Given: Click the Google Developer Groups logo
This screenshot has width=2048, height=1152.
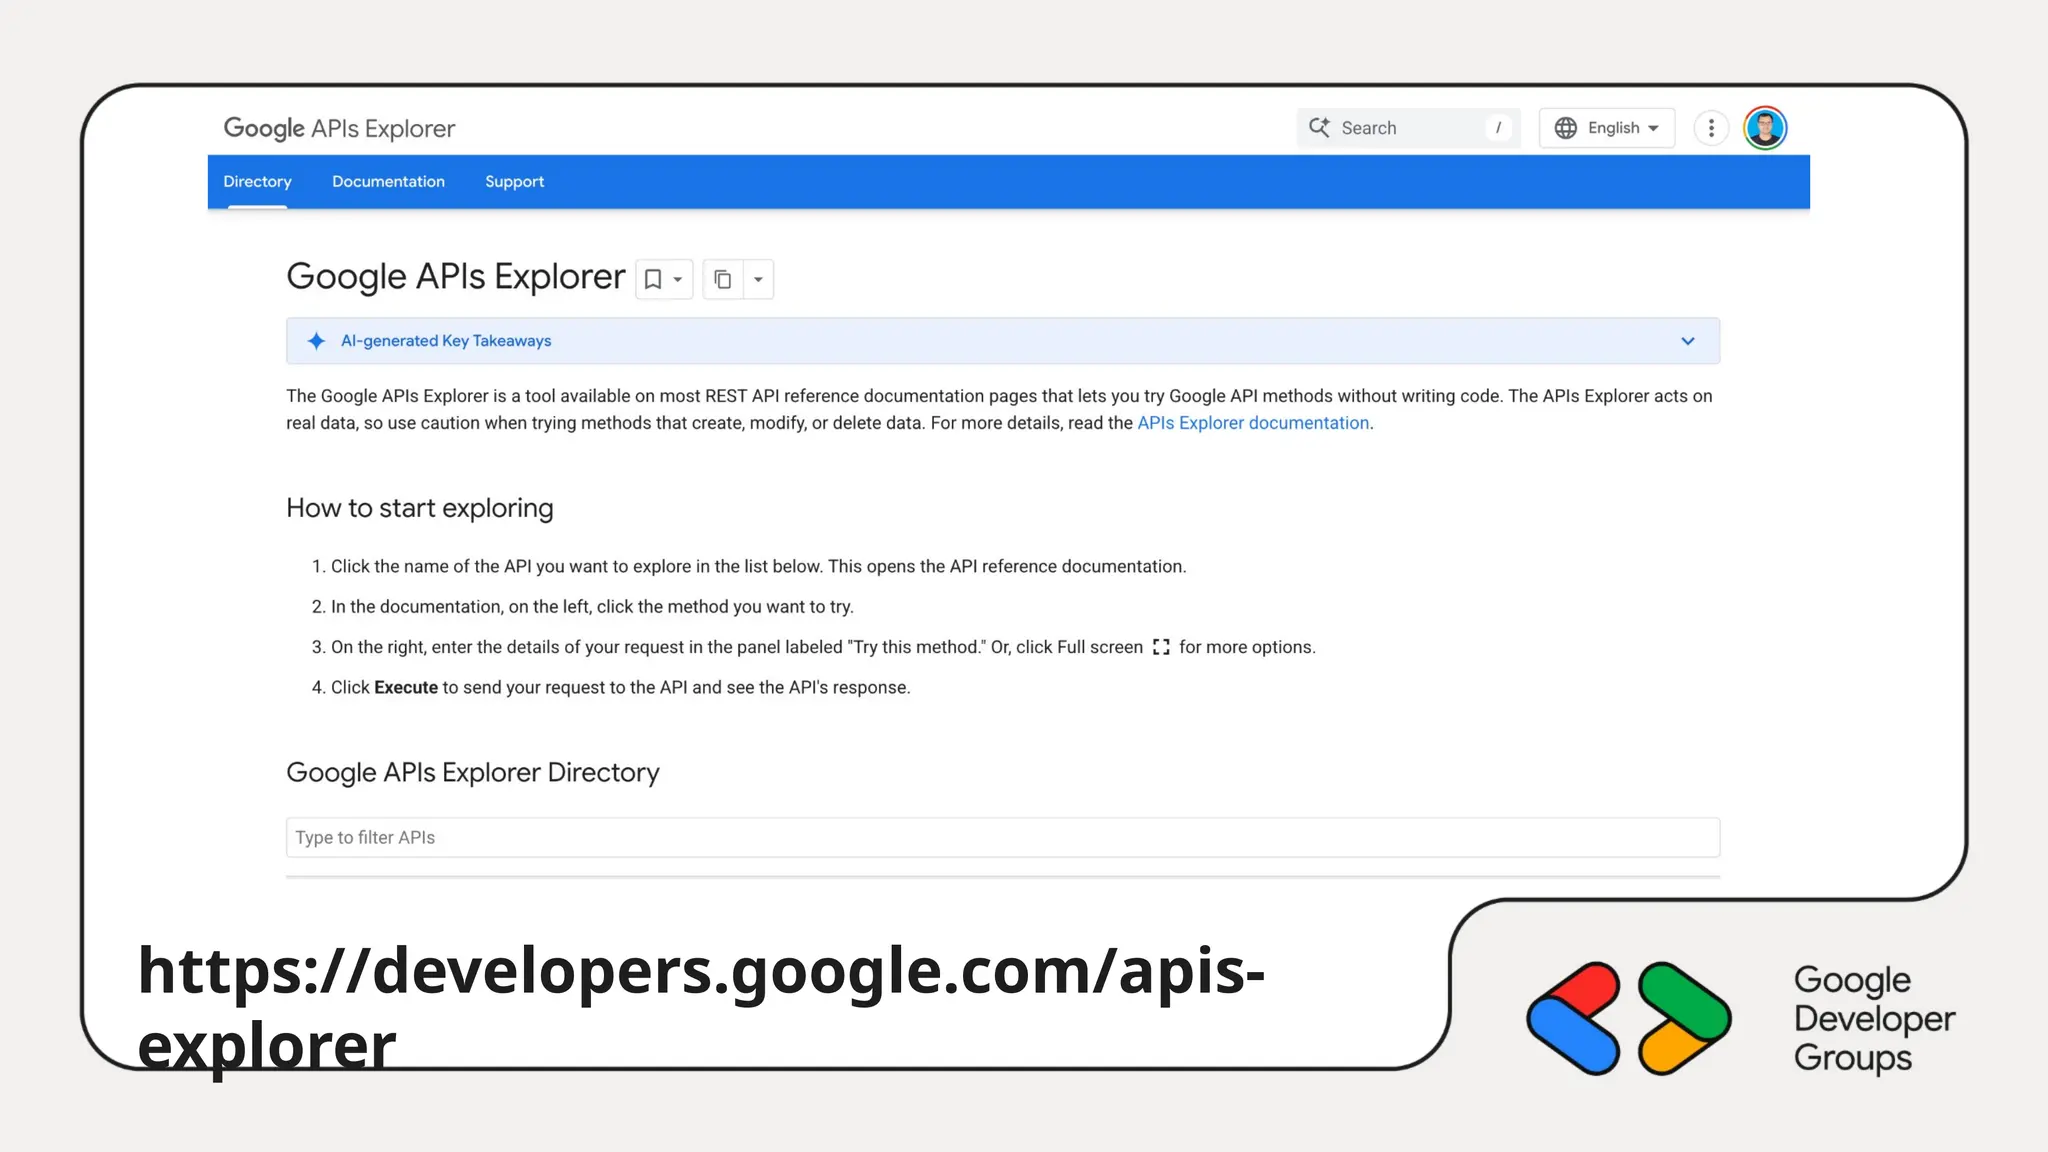Looking at the screenshot, I should pyautogui.click(x=1629, y=1018).
